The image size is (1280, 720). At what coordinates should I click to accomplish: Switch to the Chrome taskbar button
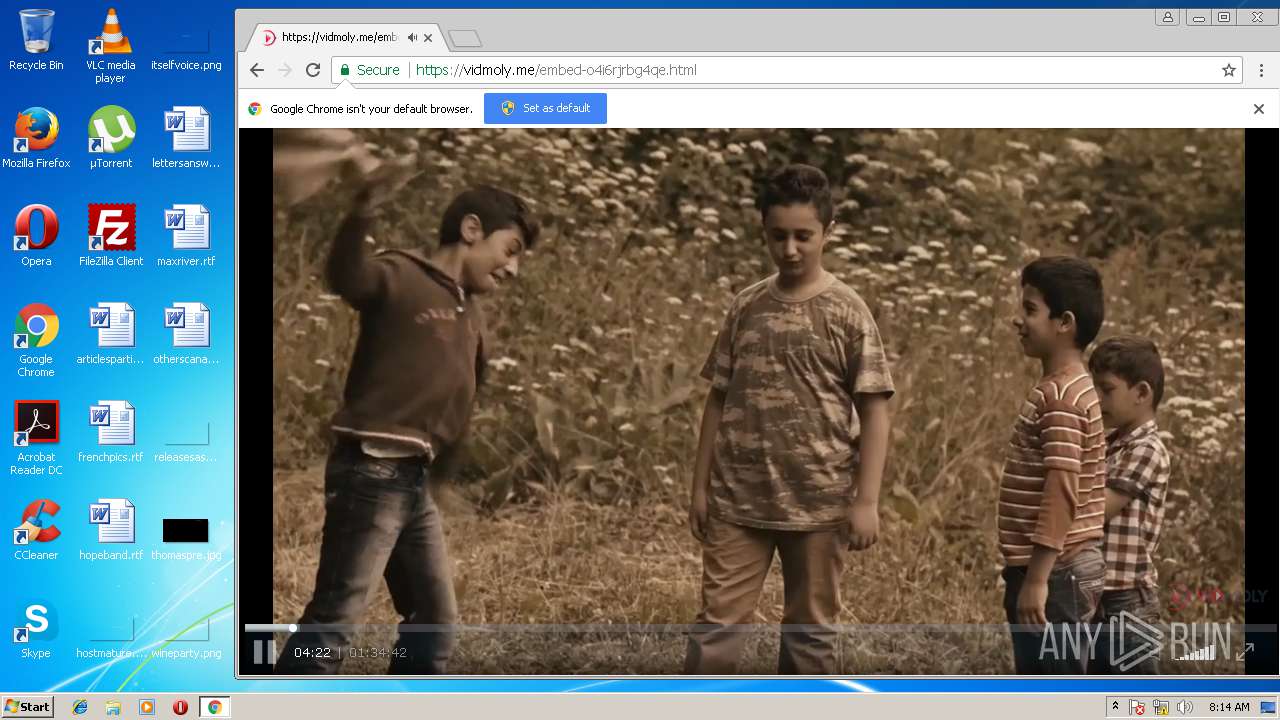coord(214,707)
